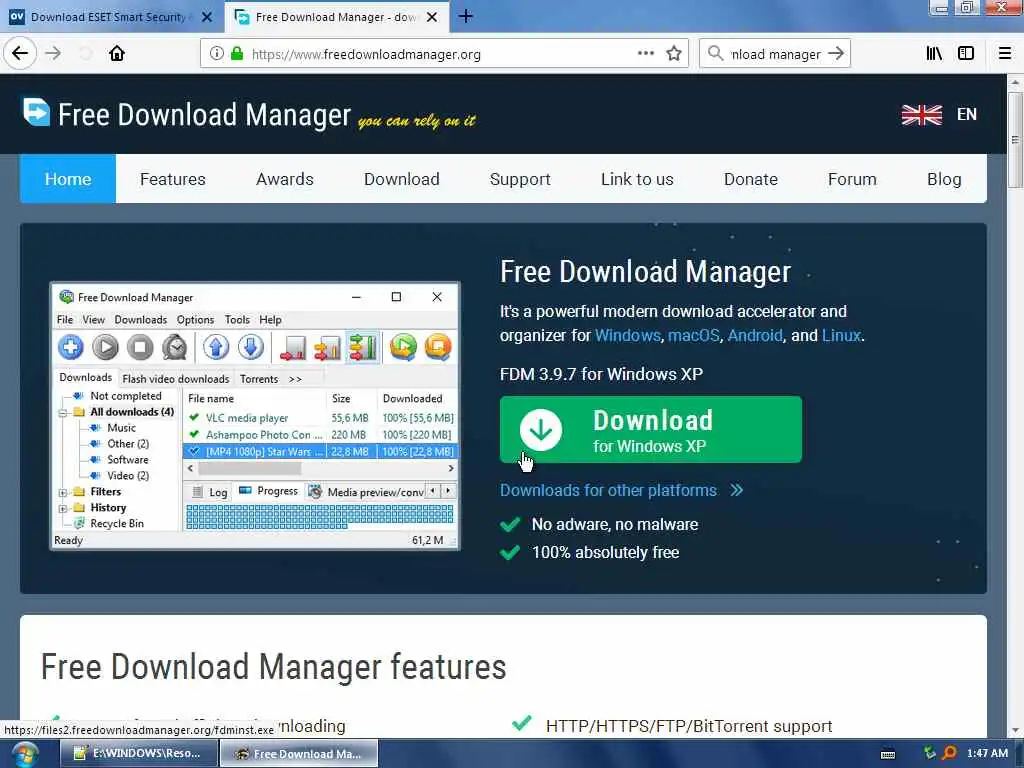
Task: Show site information icon in address bar
Action: click(216, 54)
